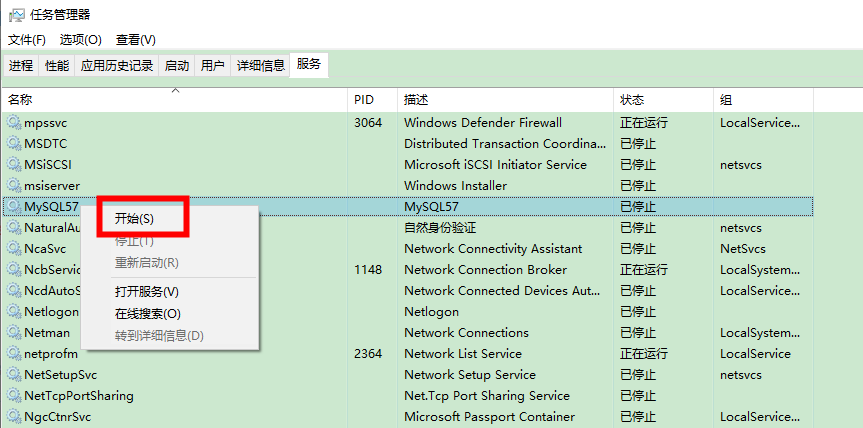Click the Microsoft Passport Container description
The height and width of the screenshot is (428, 863).
[489, 416]
